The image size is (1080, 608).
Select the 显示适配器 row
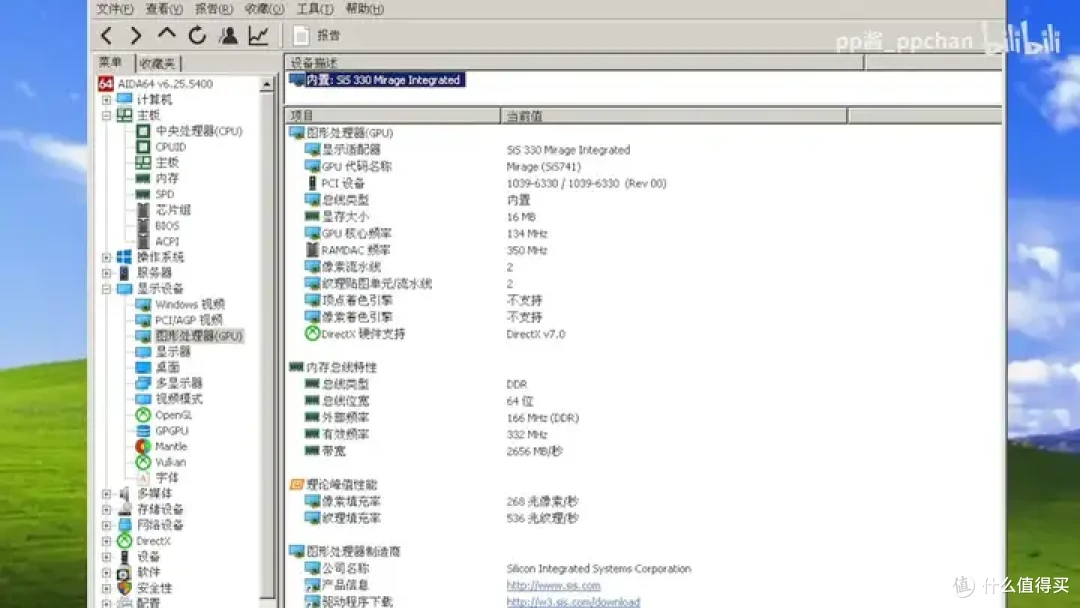coord(468,149)
